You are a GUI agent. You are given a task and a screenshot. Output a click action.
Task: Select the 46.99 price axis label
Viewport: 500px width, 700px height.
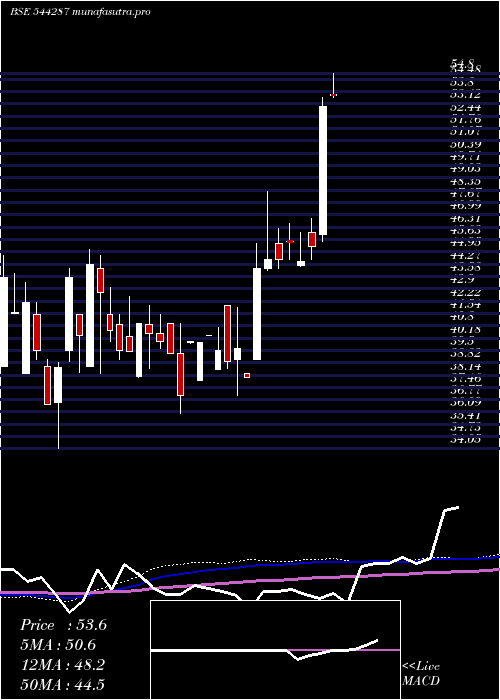pos(465,206)
